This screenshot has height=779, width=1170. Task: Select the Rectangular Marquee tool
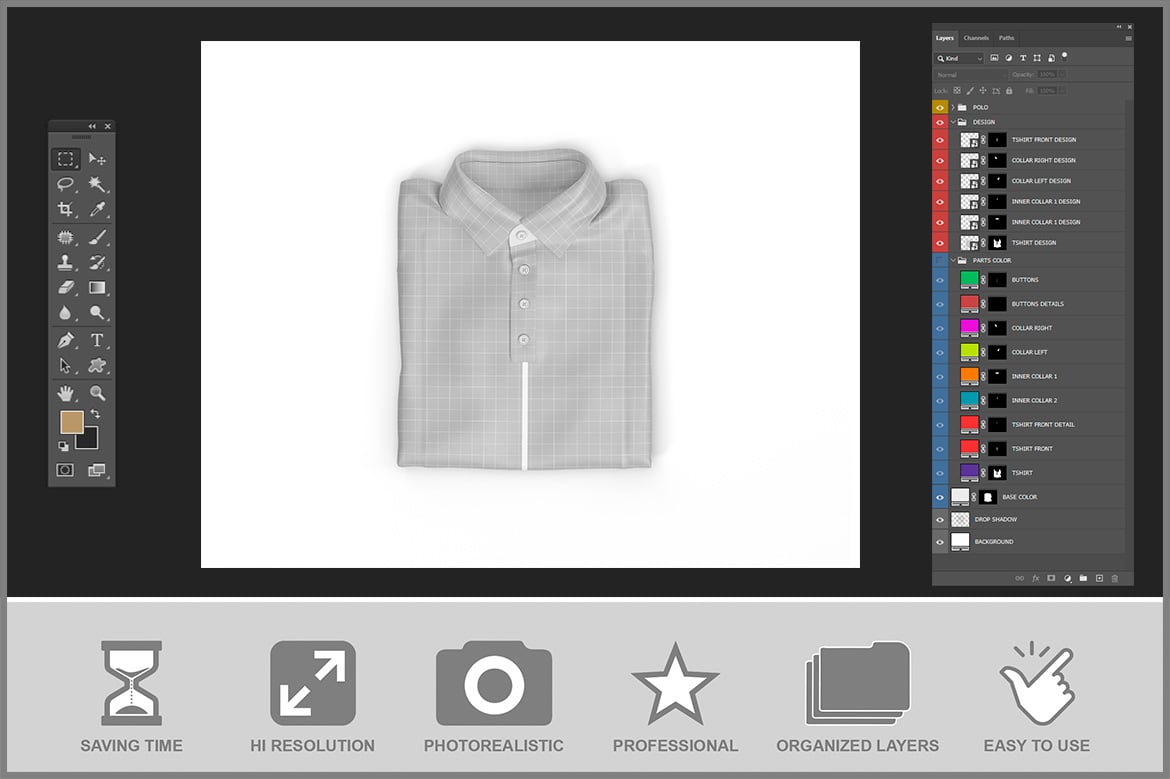pyautogui.click(x=66, y=159)
